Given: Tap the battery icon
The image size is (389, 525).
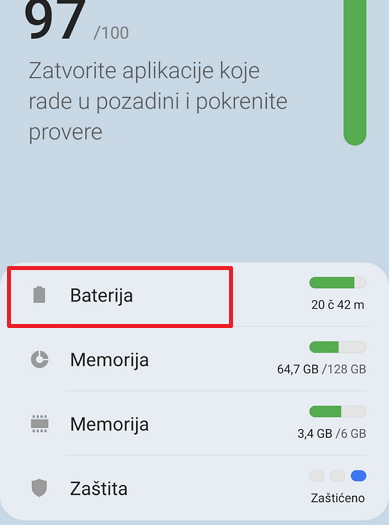Looking at the screenshot, I should click(39, 295).
